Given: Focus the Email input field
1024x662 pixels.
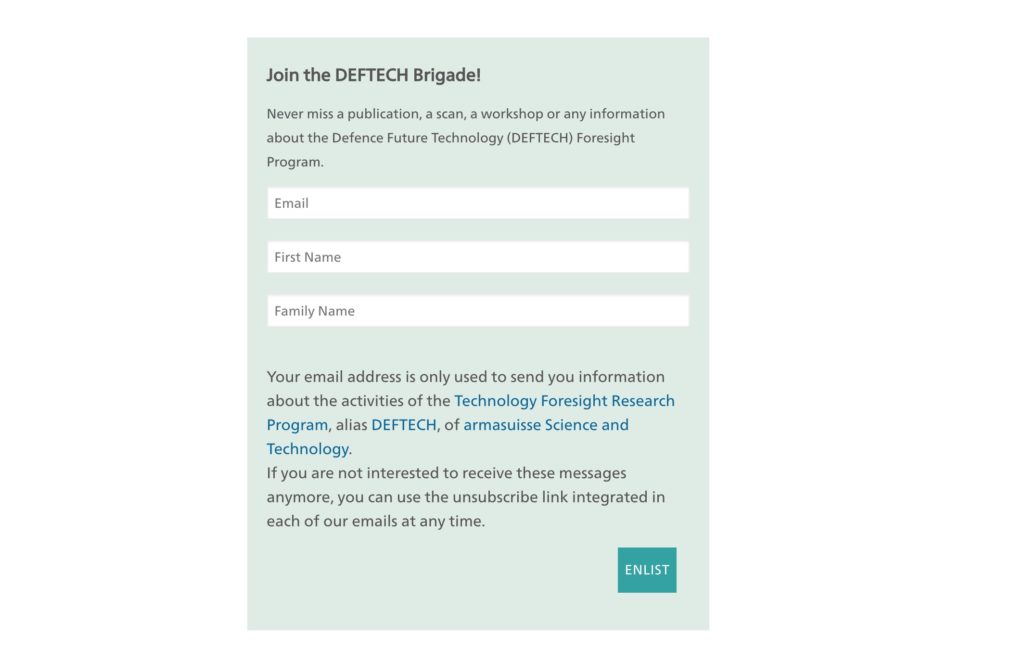Looking at the screenshot, I should (x=477, y=203).
